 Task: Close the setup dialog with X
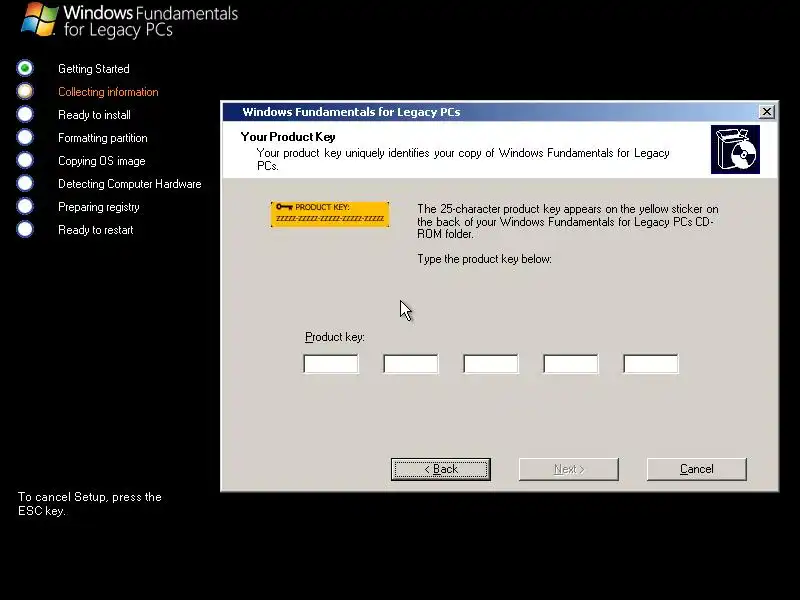pos(766,112)
